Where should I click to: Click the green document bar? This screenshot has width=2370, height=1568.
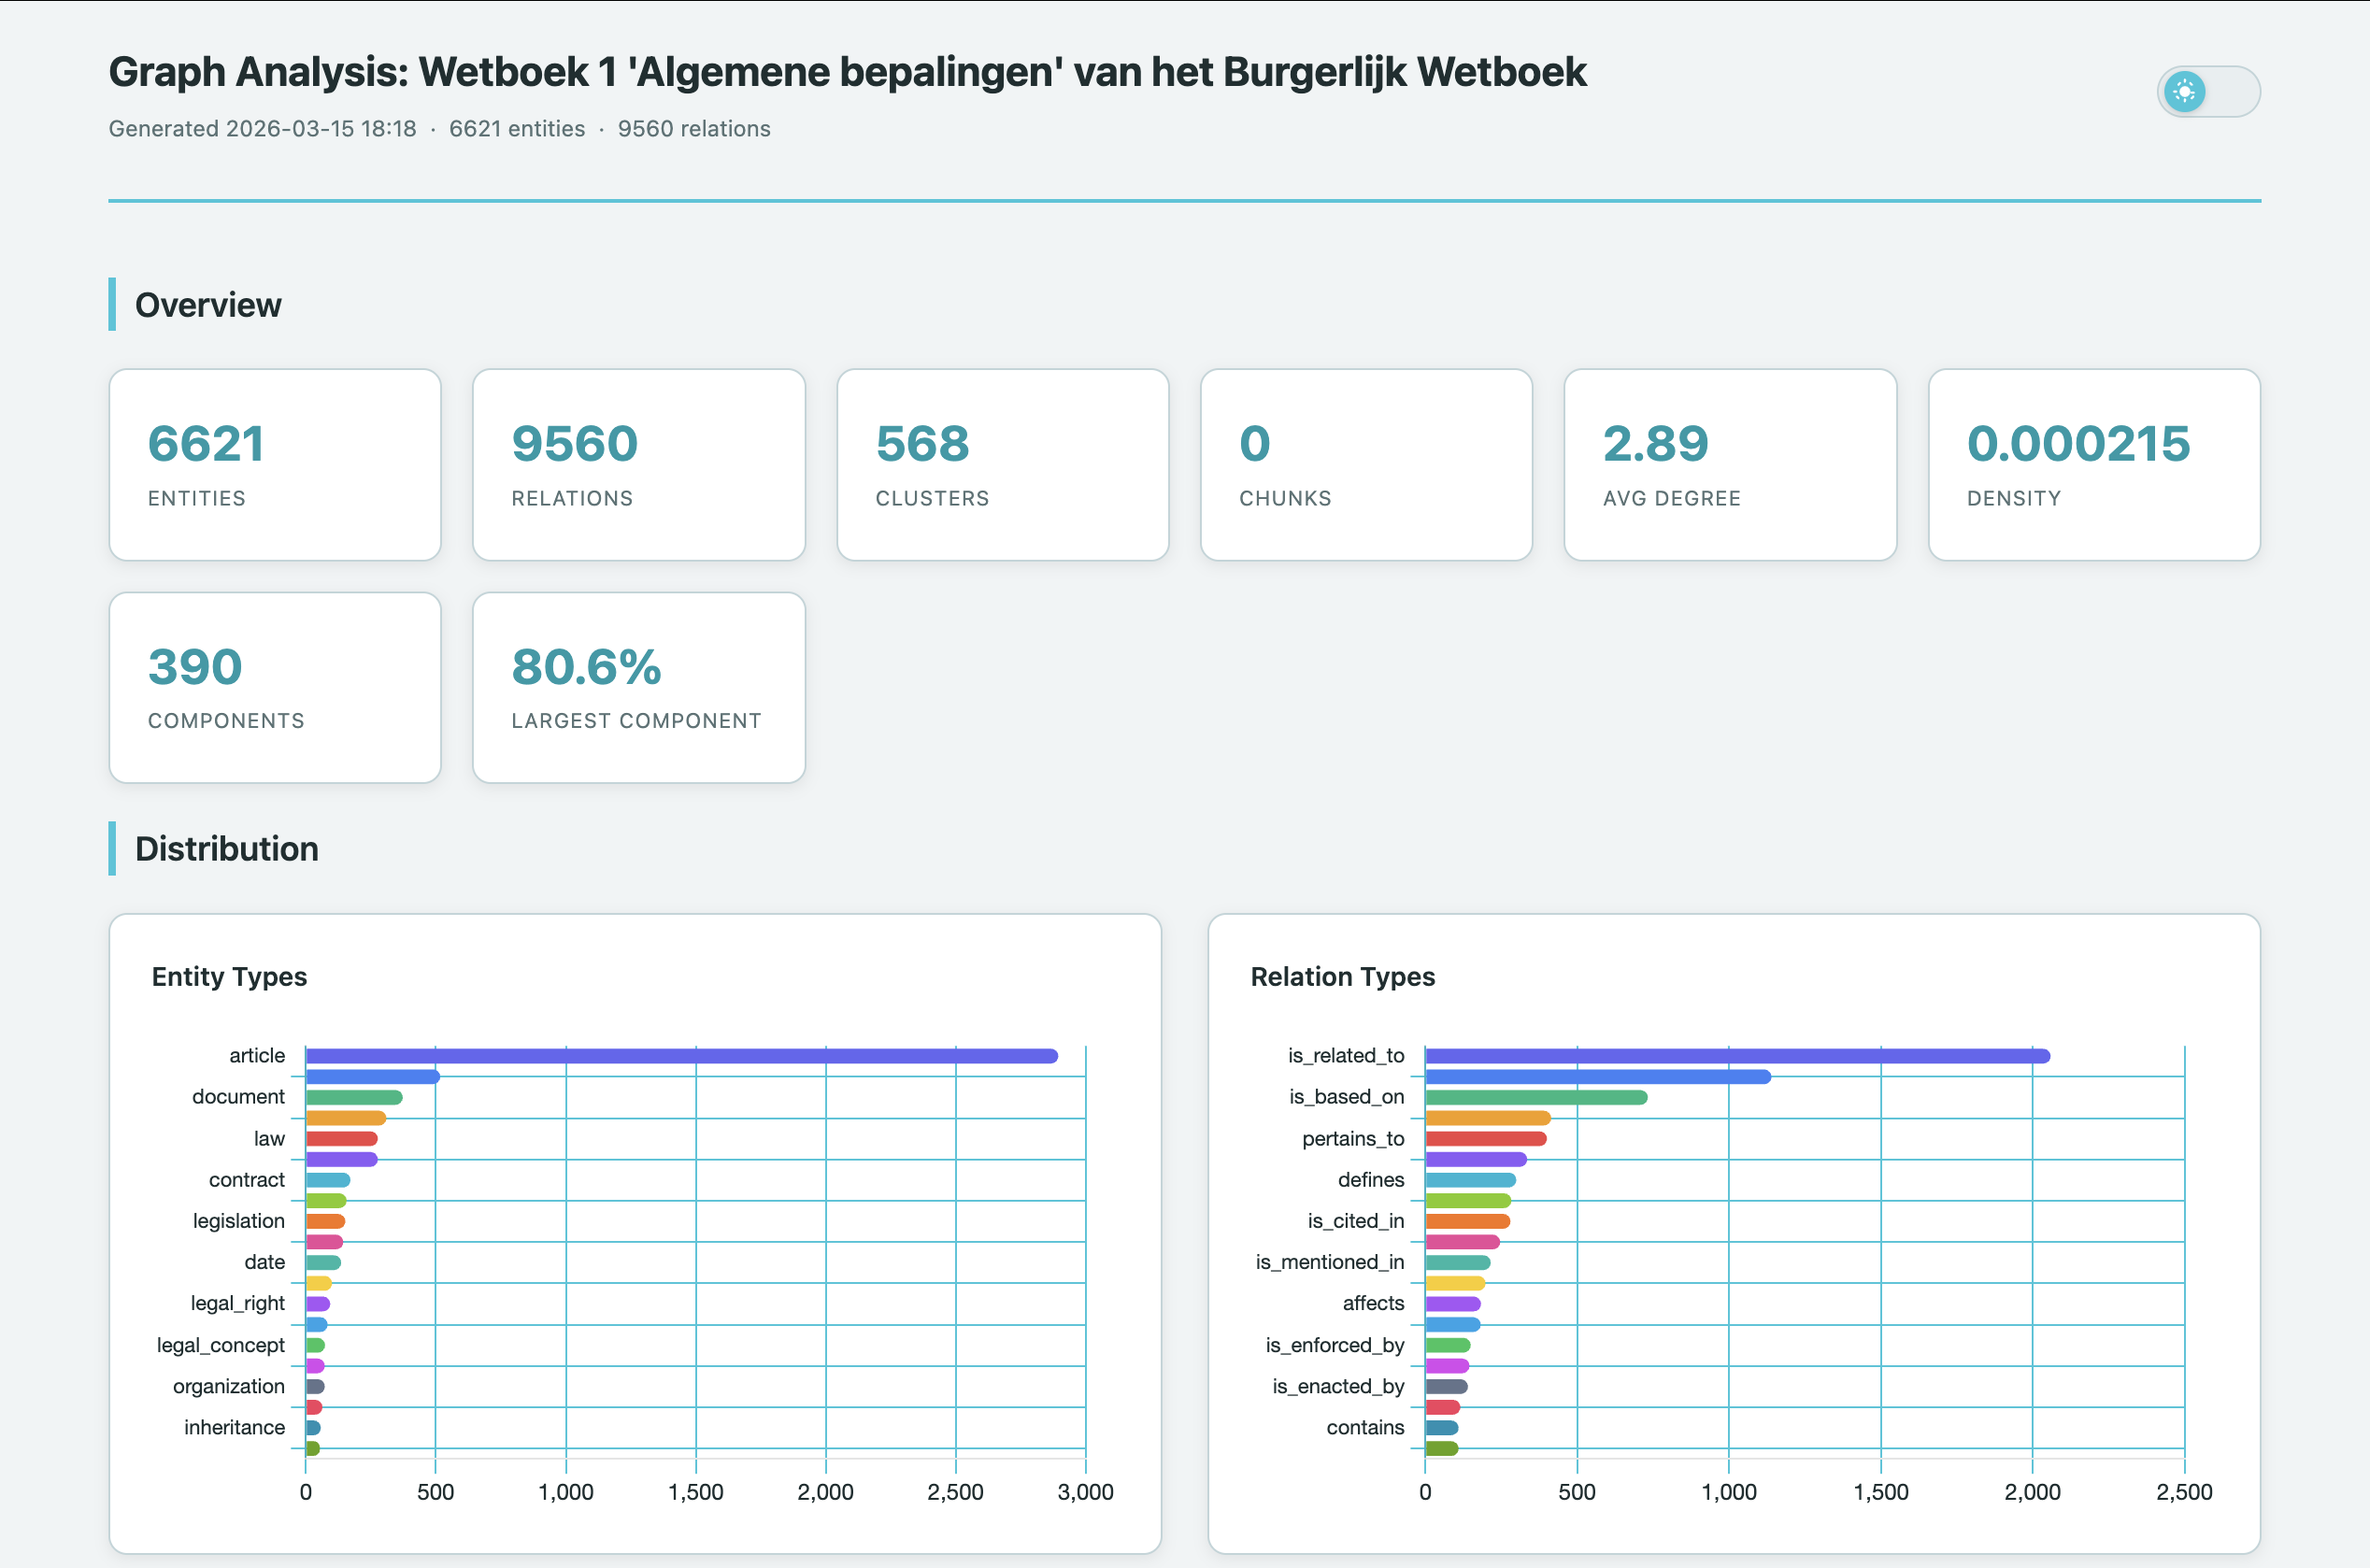tap(353, 1097)
